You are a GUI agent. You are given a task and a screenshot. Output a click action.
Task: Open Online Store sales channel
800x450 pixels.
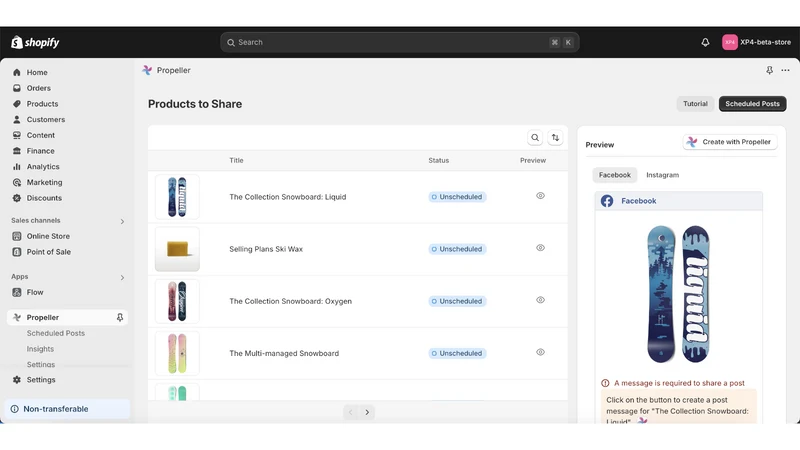(x=48, y=236)
